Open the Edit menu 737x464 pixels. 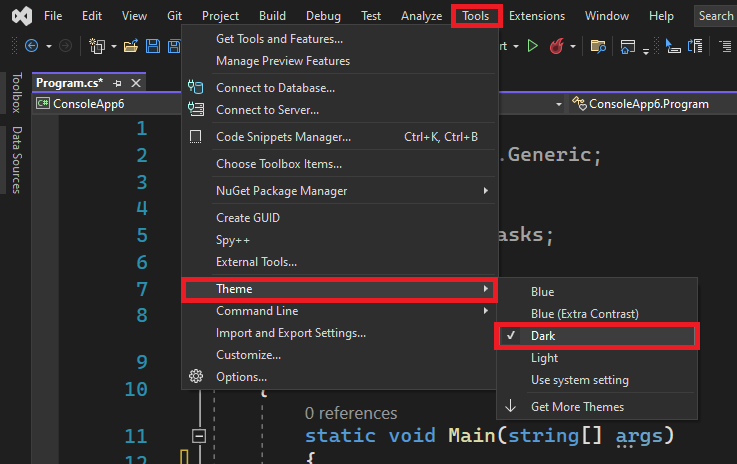[x=92, y=16]
